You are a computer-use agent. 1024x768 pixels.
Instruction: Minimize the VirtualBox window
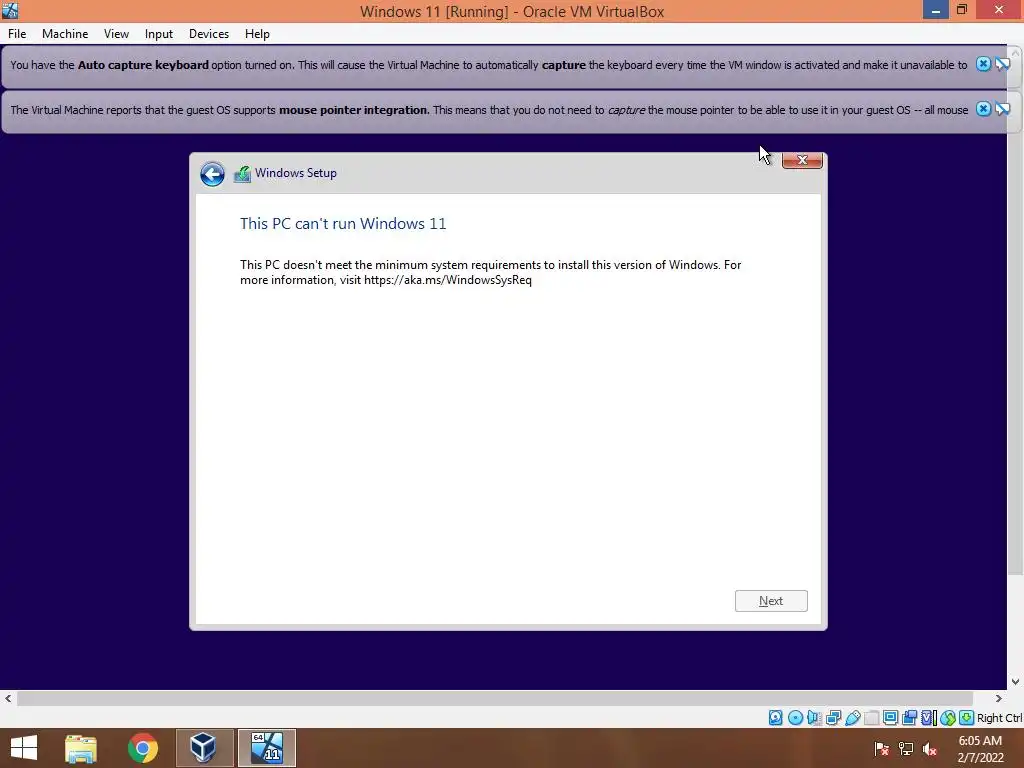click(935, 9)
